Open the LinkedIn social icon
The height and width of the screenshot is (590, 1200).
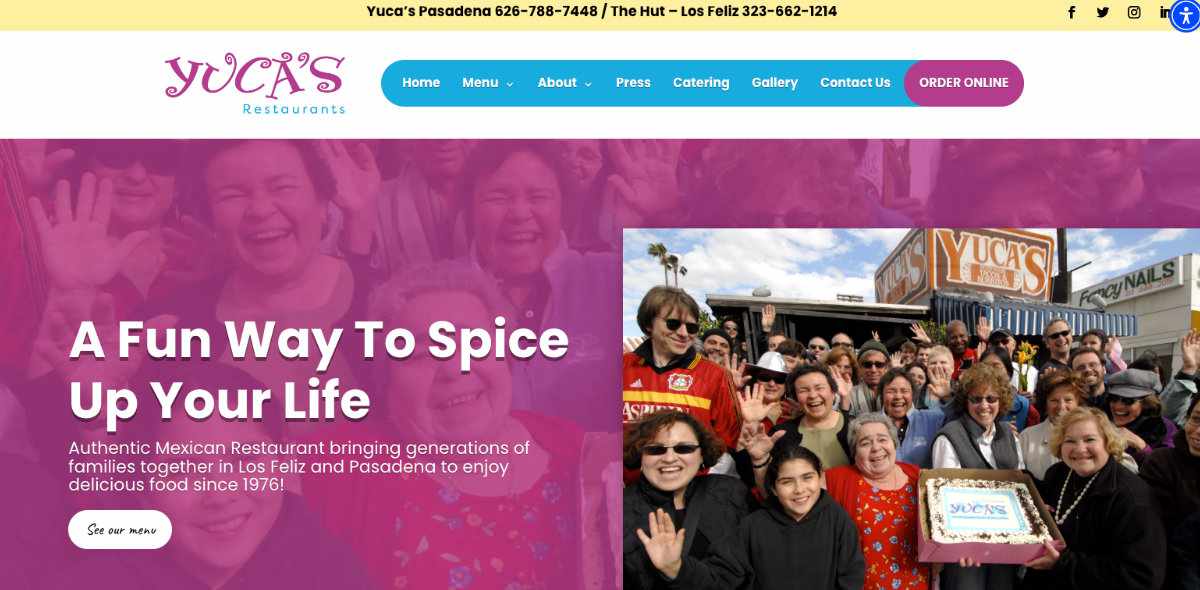[x=1165, y=13]
